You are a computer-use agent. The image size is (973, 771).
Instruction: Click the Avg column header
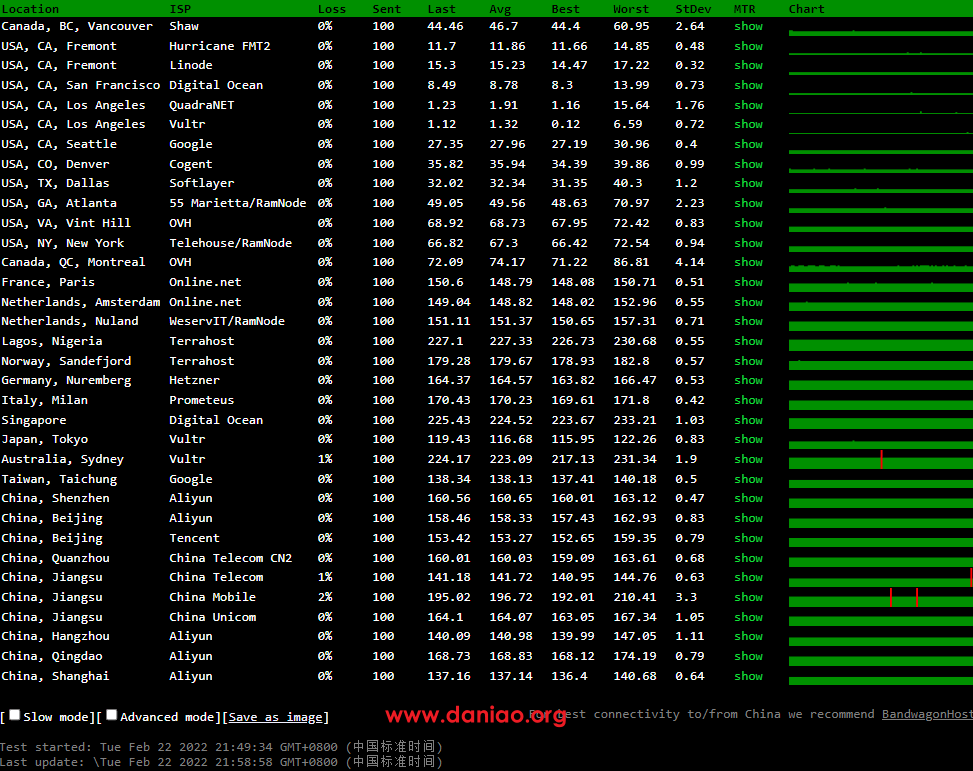tap(500, 9)
